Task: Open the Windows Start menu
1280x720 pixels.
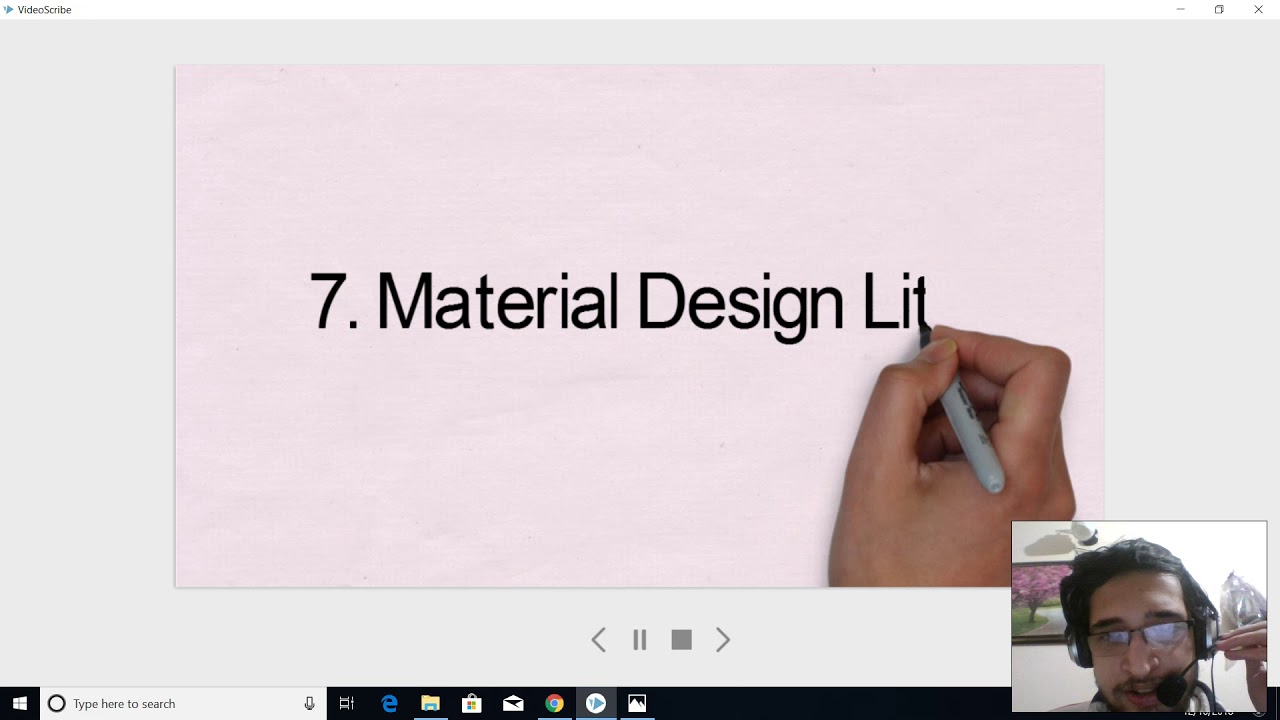Action: pos(19,703)
